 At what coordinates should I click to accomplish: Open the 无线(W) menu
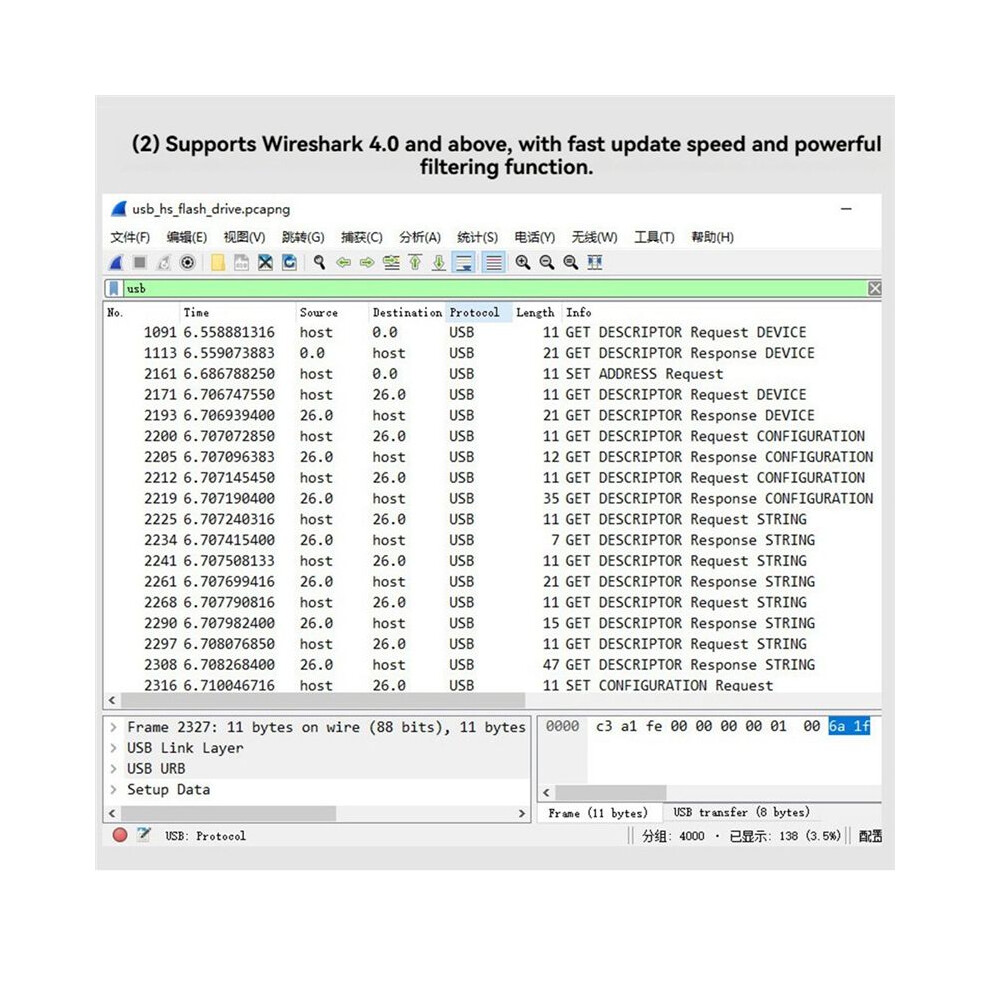coord(594,237)
